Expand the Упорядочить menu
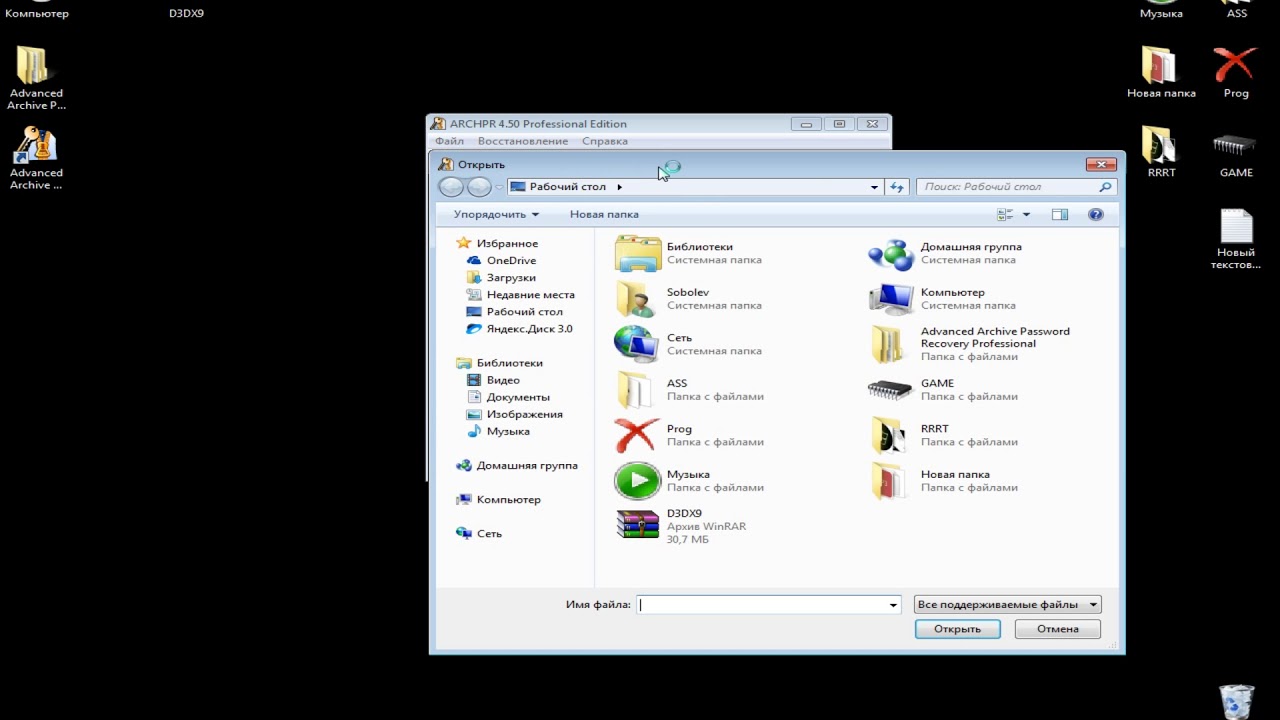1280x720 pixels. [496, 214]
